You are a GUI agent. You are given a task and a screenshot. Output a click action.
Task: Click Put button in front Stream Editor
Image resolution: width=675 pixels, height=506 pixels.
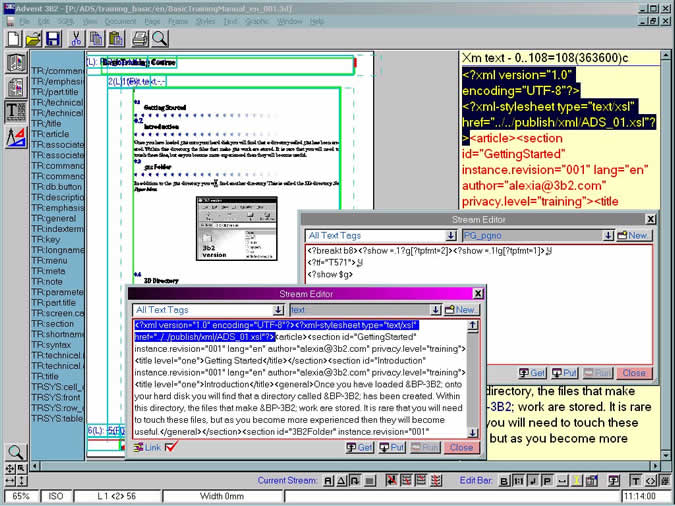point(391,447)
